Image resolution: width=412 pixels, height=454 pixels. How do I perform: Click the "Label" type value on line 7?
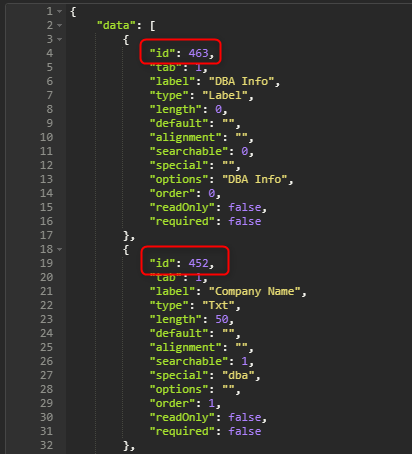tap(225, 95)
